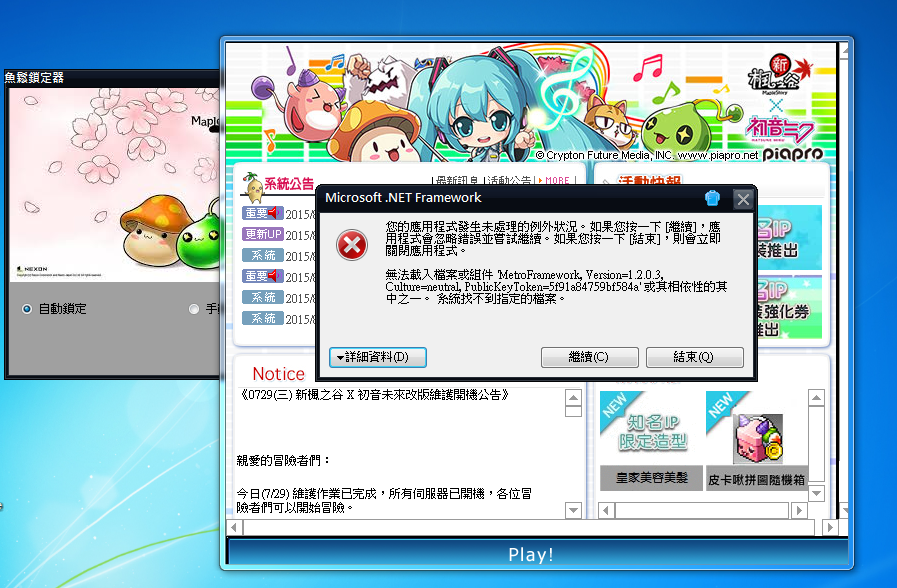Click the upper 知名IP event banner

point(789,238)
